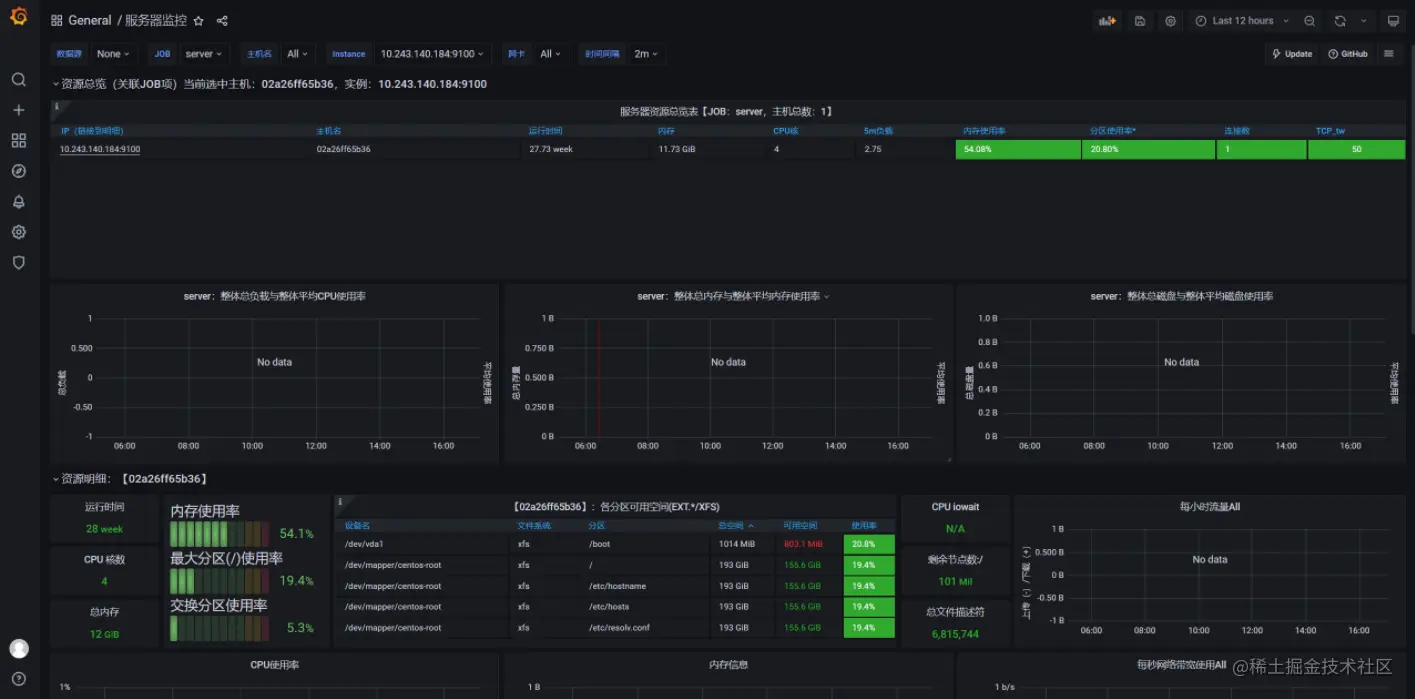Open the Last 12 hours time picker
The height and width of the screenshot is (699, 1415).
coord(1242,21)
